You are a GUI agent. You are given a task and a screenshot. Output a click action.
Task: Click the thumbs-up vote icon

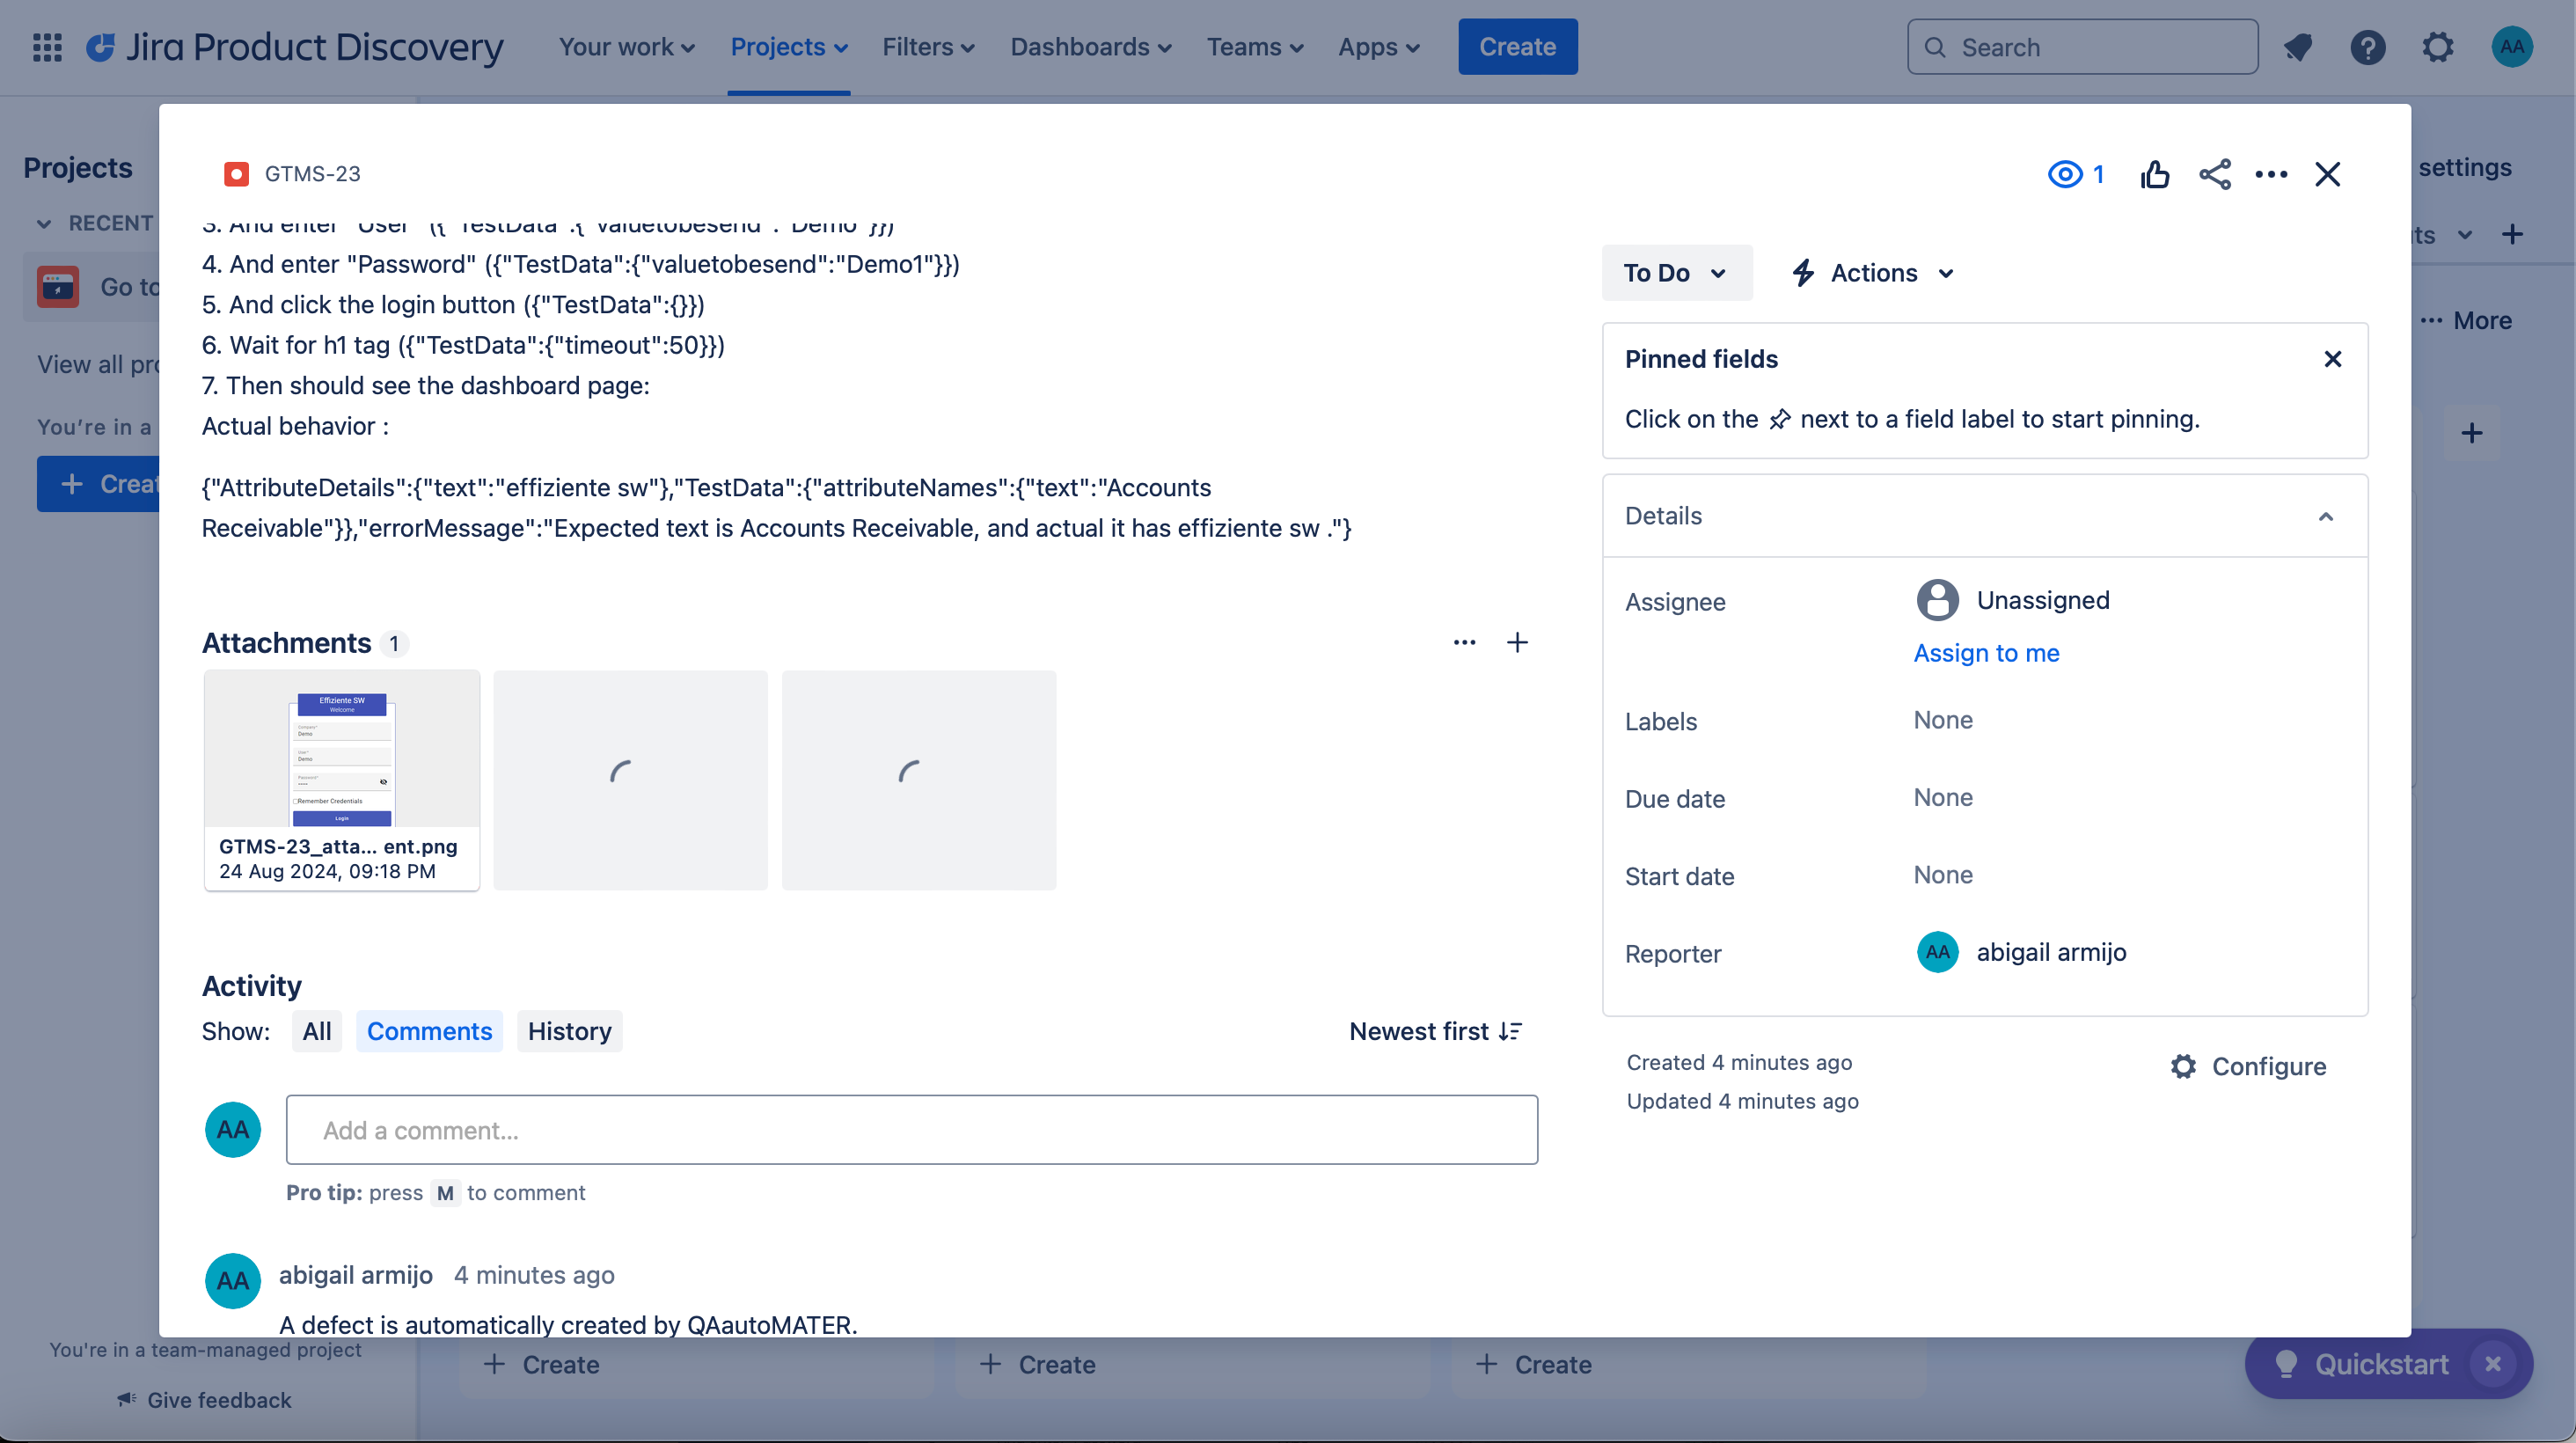[x=2155, y=174]
